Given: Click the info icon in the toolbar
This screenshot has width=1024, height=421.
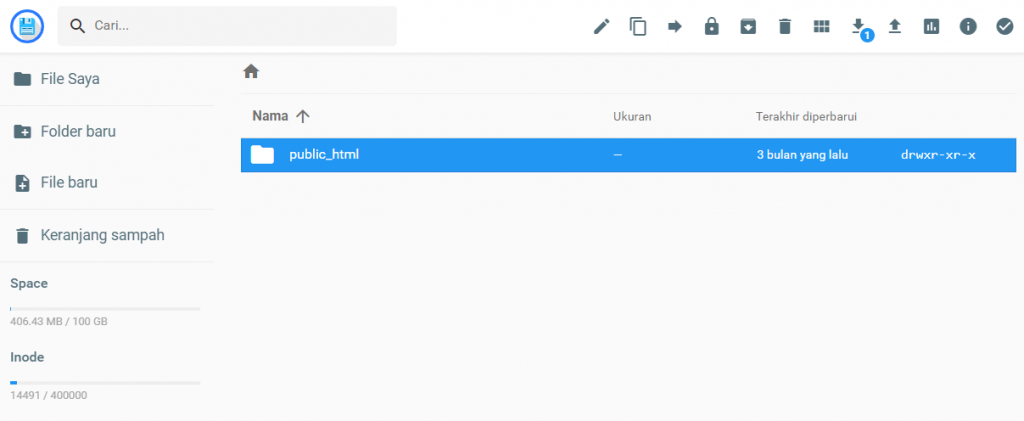Looking at the screenshot, I should [968, 27].
